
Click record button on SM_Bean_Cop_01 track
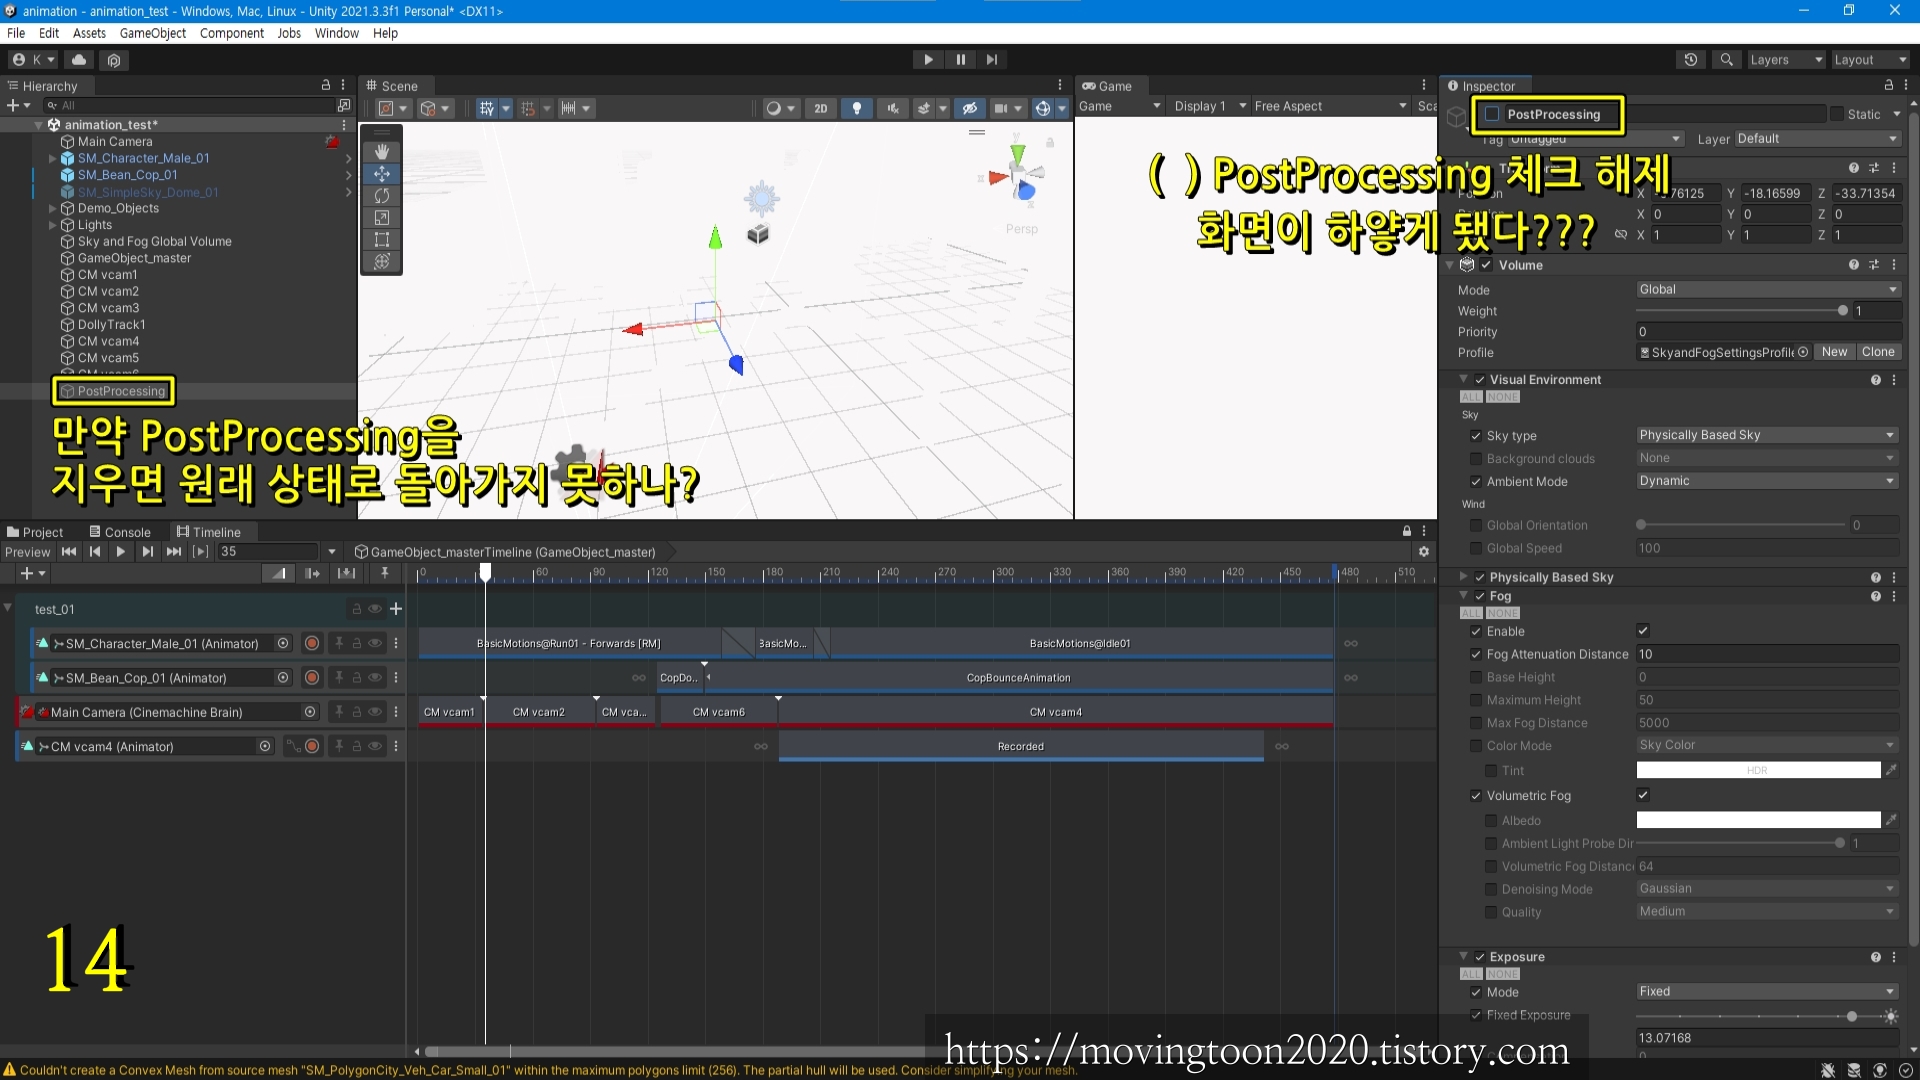pyautogui.click(x=312, y=678)
